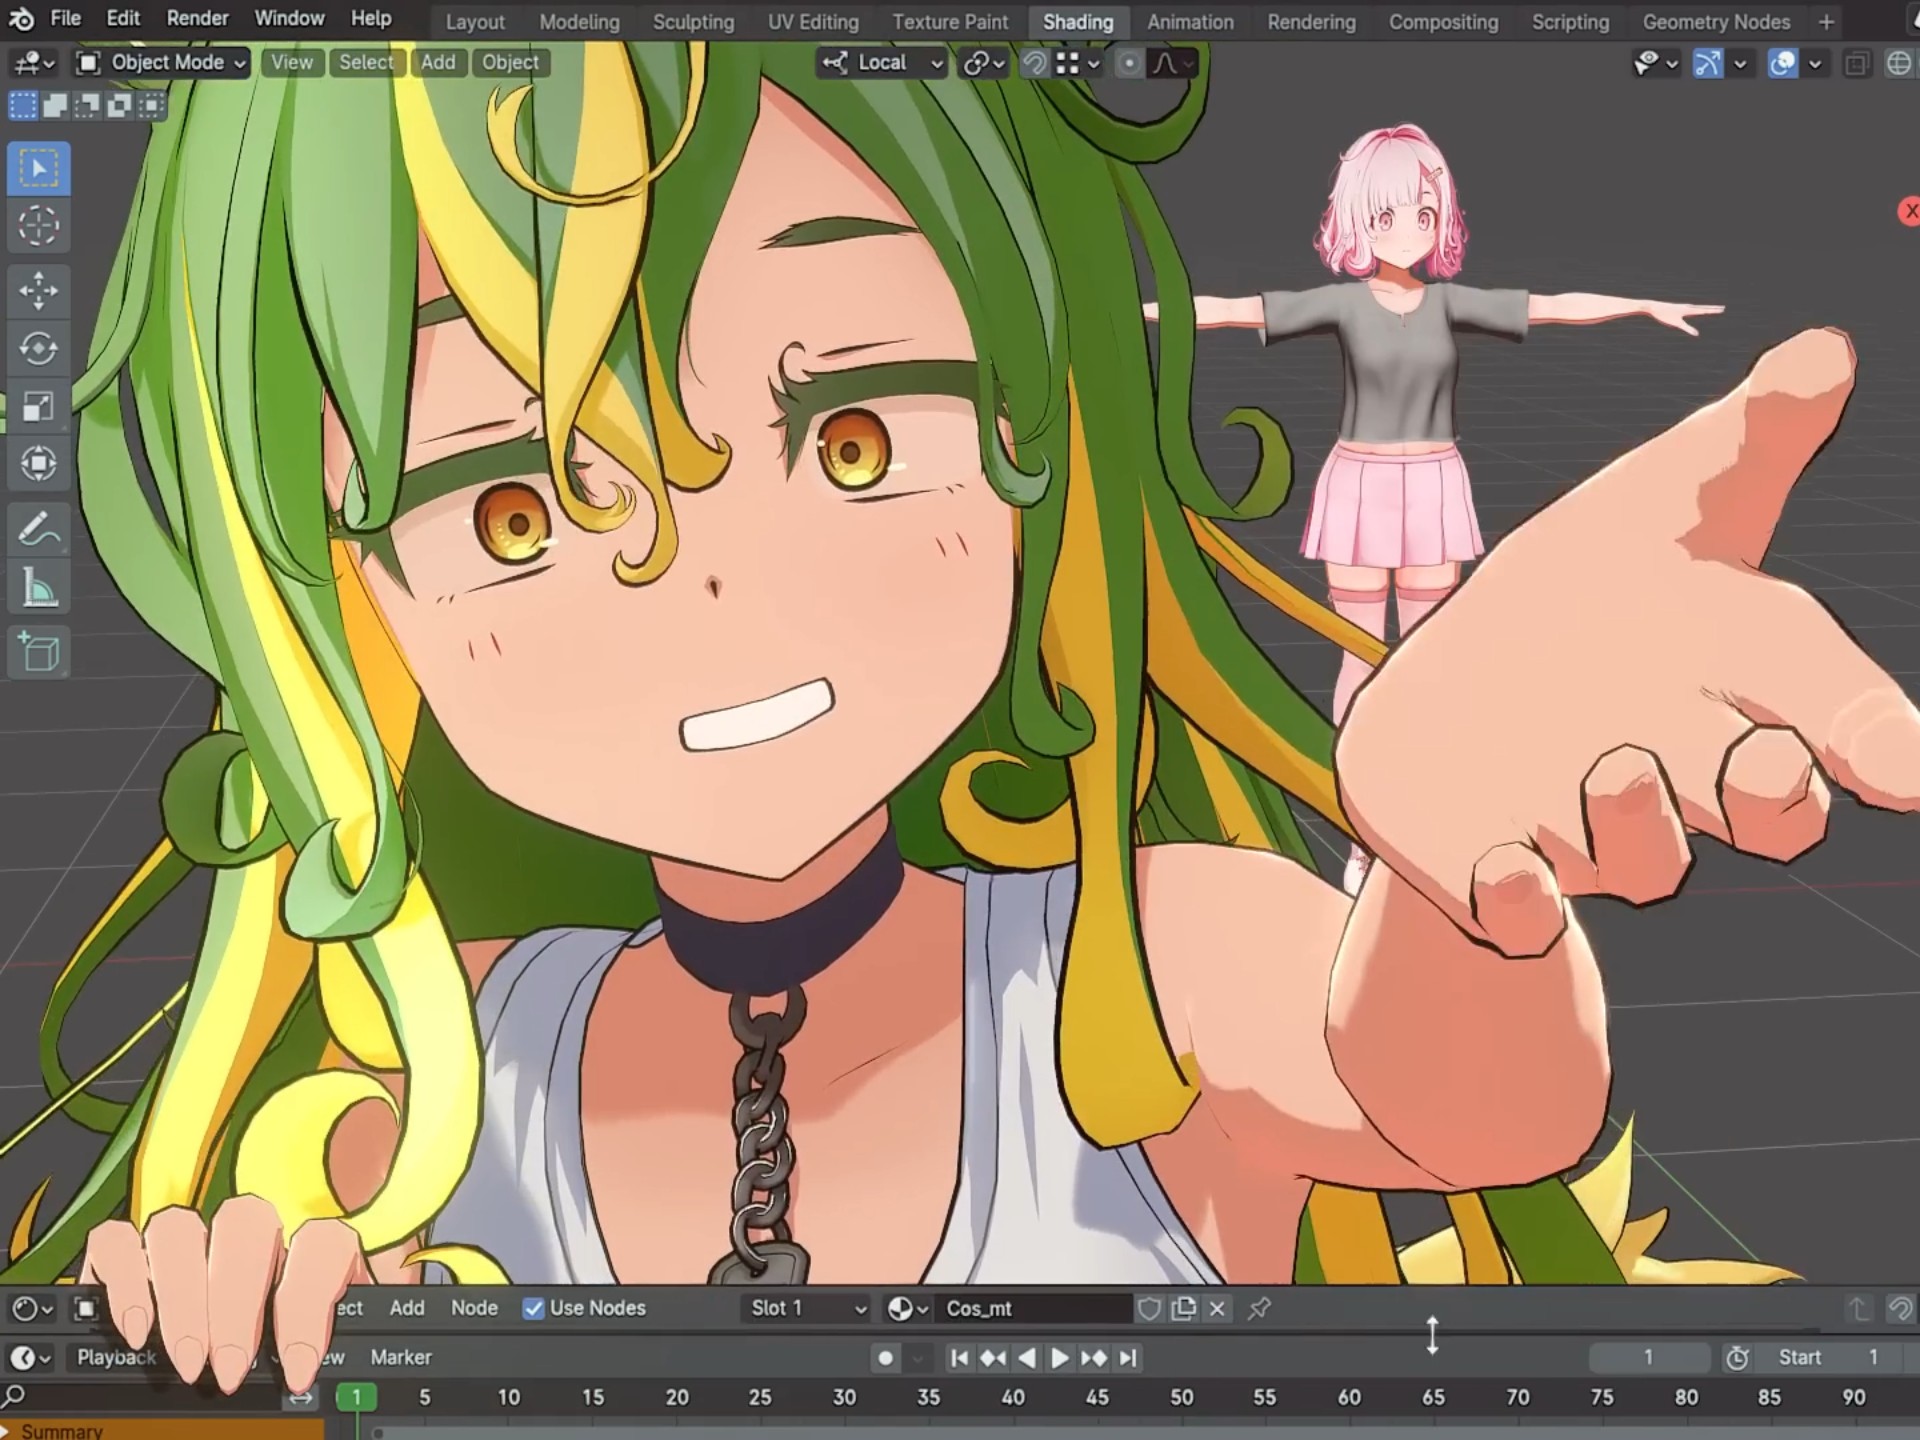1920x1440 pixels.
Task: Enable auto keying record button
Action: pos(885,1358)
